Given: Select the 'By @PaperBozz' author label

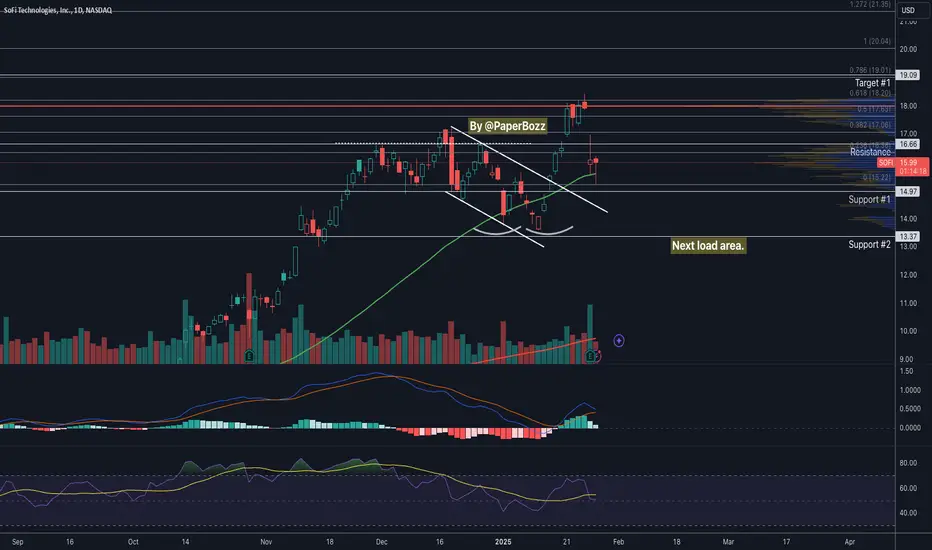Looking at the screenshot, I should [507, 126].
